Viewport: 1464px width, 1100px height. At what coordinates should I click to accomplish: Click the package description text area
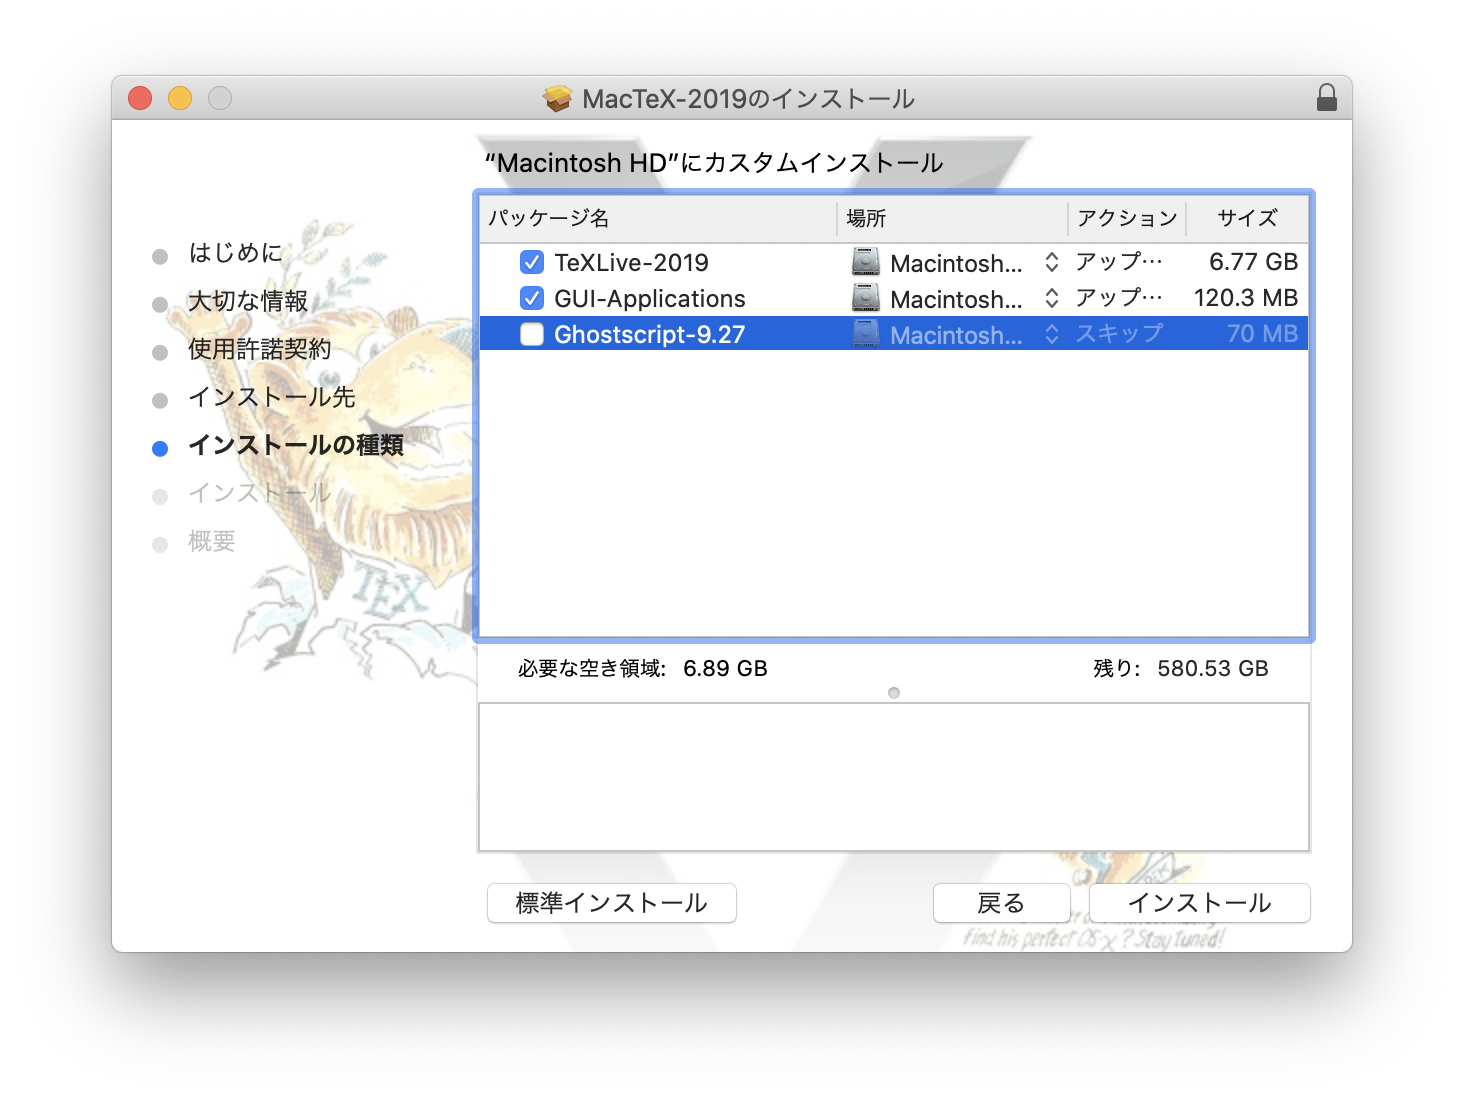coord(894,777)
